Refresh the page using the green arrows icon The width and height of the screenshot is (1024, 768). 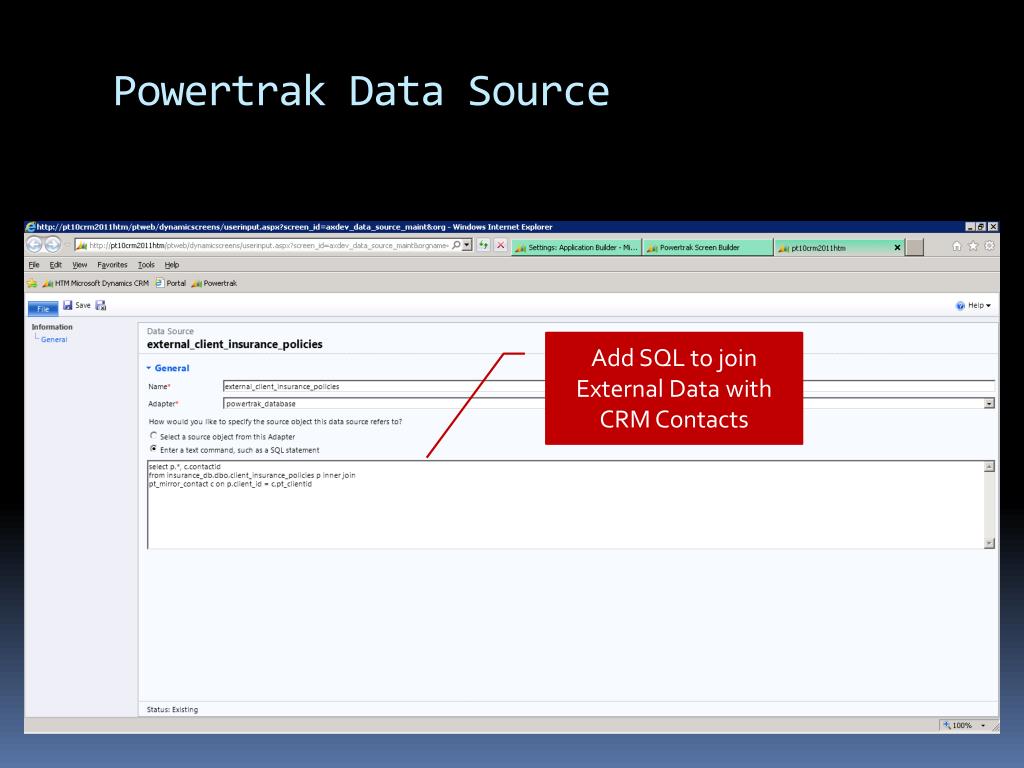pyautogui.click(x=483, y=246)
